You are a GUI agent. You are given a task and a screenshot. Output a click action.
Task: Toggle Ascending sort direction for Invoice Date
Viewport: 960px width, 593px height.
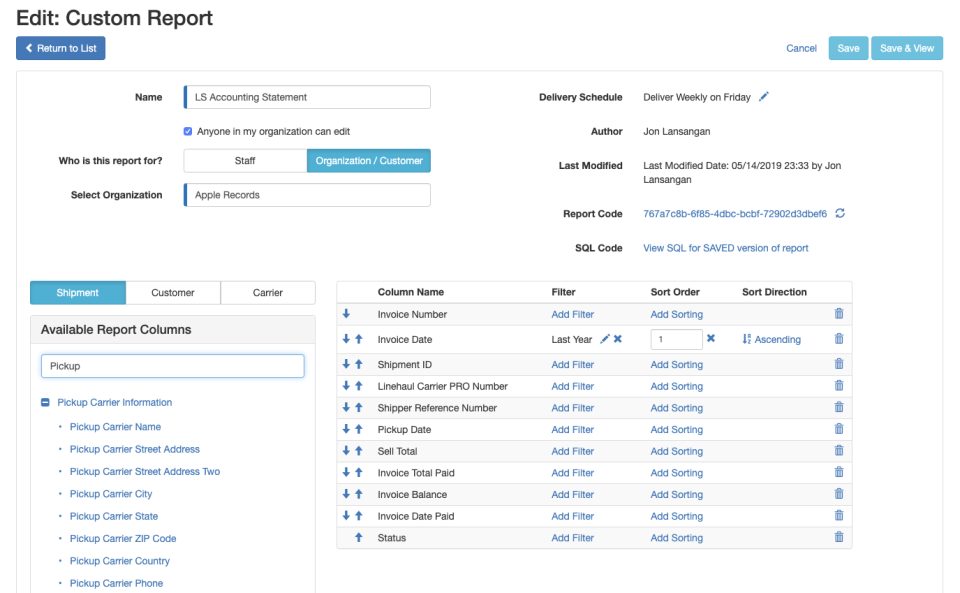(x=771, y=339)
